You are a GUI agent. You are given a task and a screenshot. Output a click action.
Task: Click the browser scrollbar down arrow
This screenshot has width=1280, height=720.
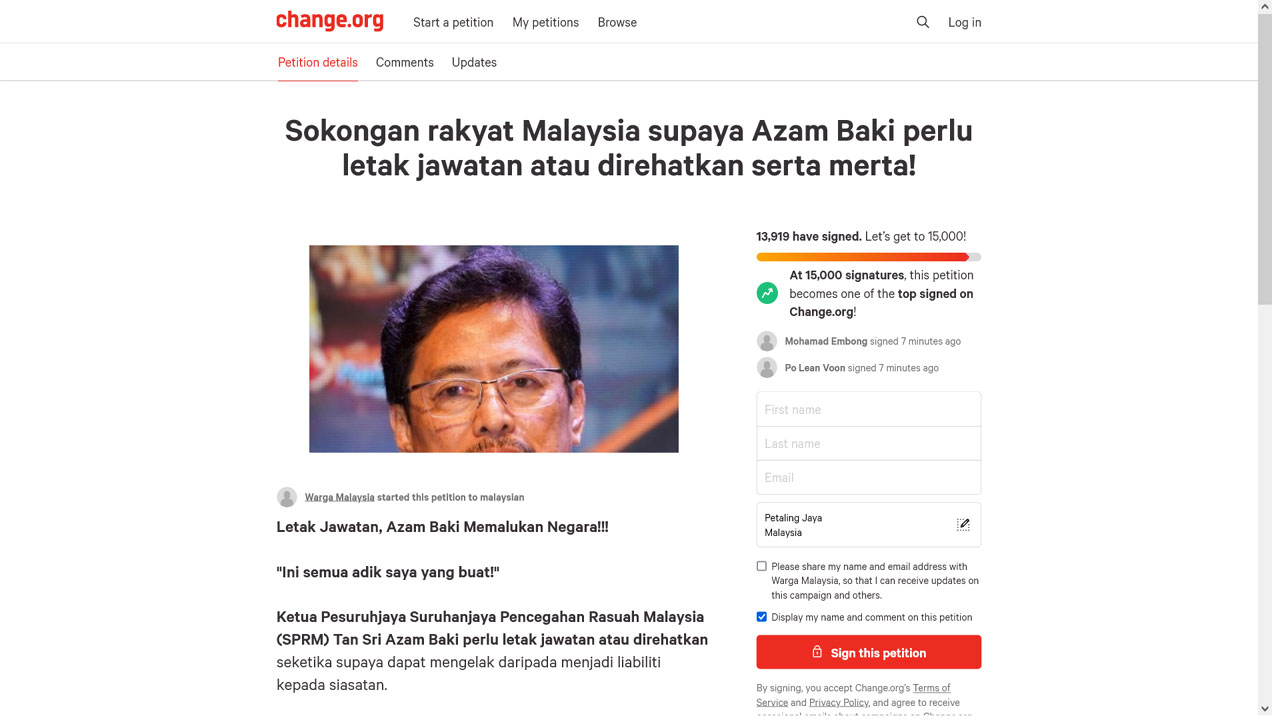[x=1265, y=709]
